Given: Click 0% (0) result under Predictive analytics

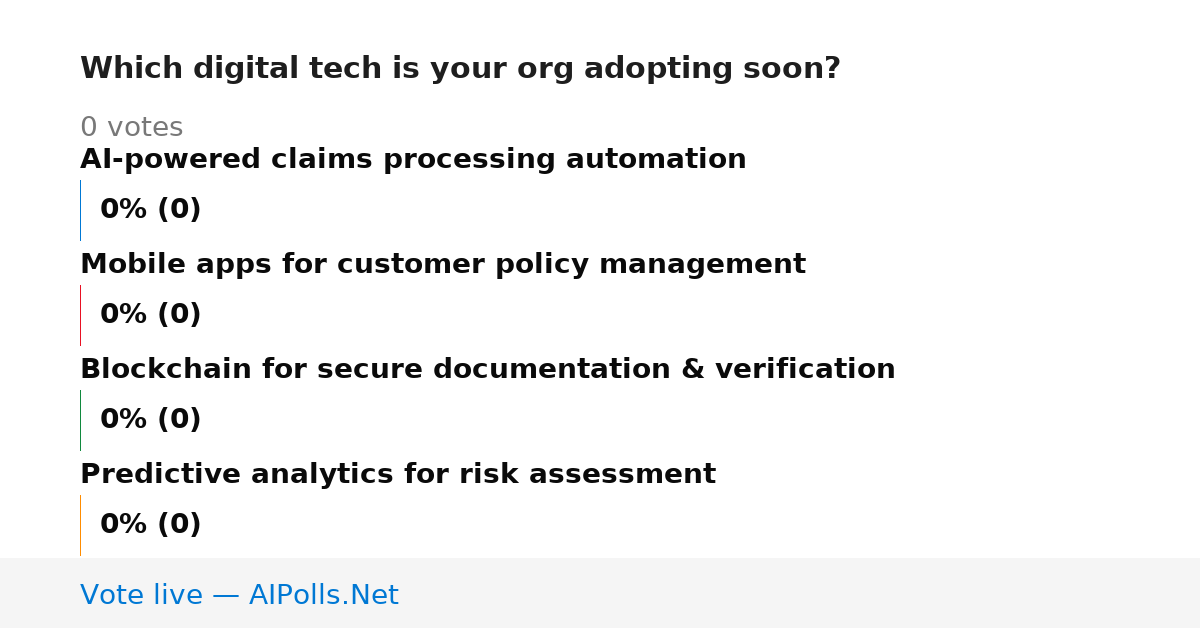Looking at the screenshot, I should tap(151, 525).
